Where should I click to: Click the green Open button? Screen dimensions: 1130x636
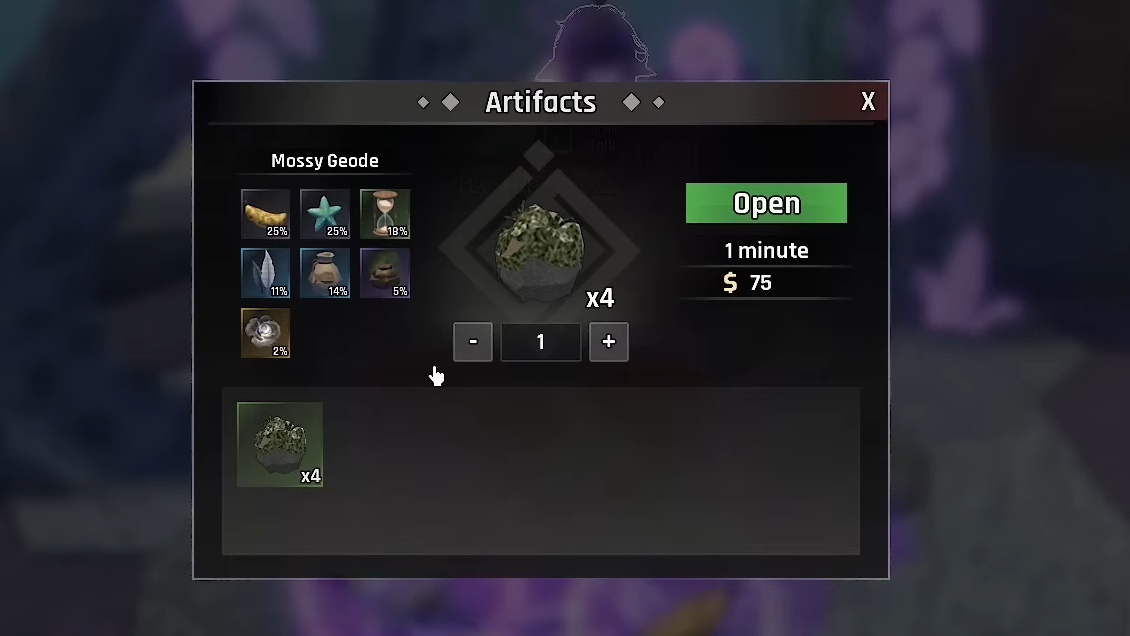[x=766, y=203]
